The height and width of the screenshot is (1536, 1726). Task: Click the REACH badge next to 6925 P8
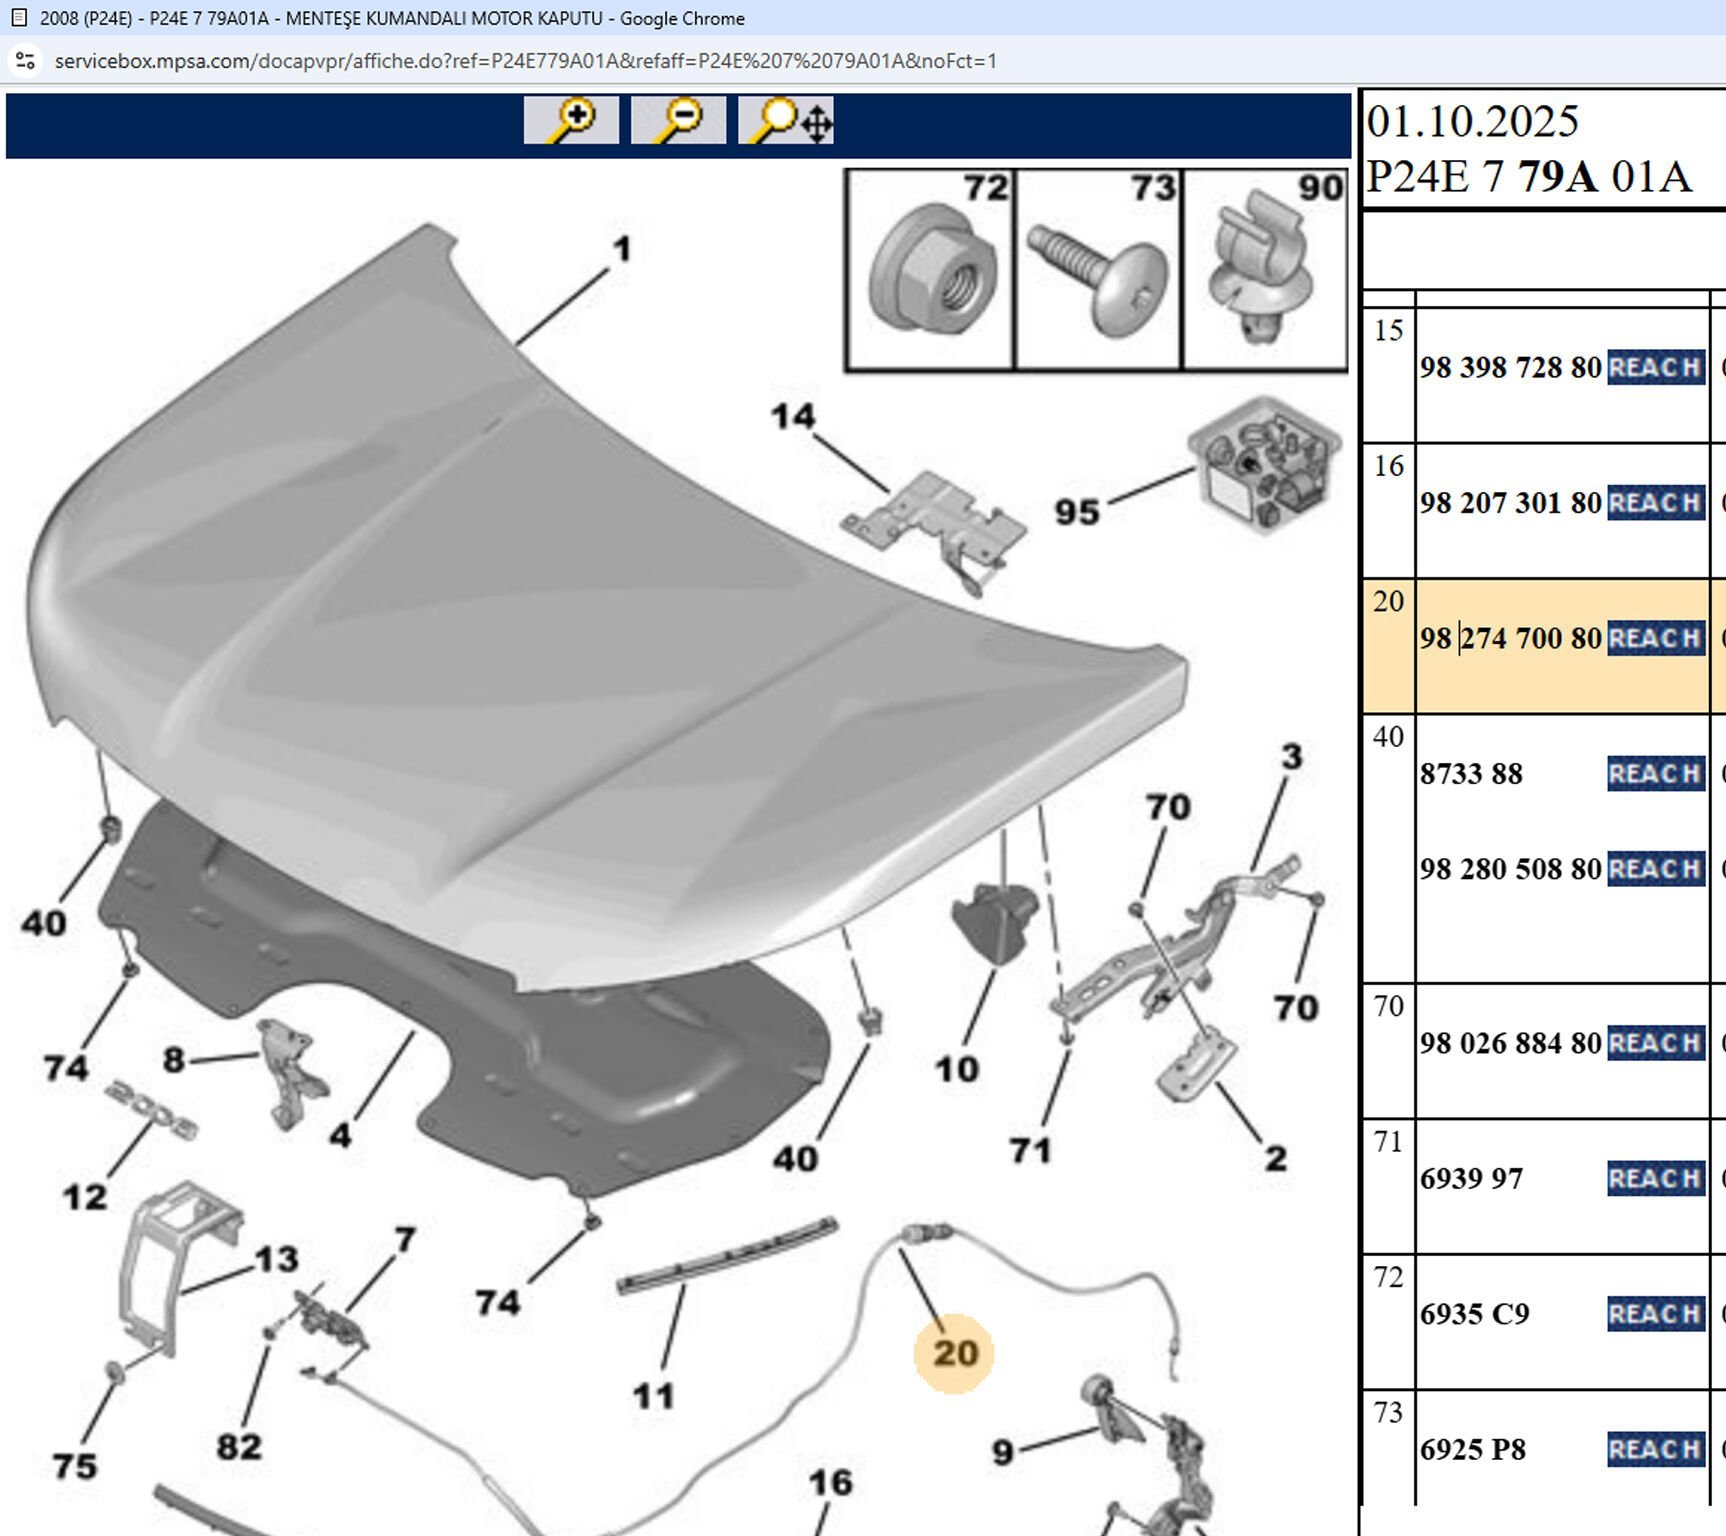click(x=1655, y=1449)
